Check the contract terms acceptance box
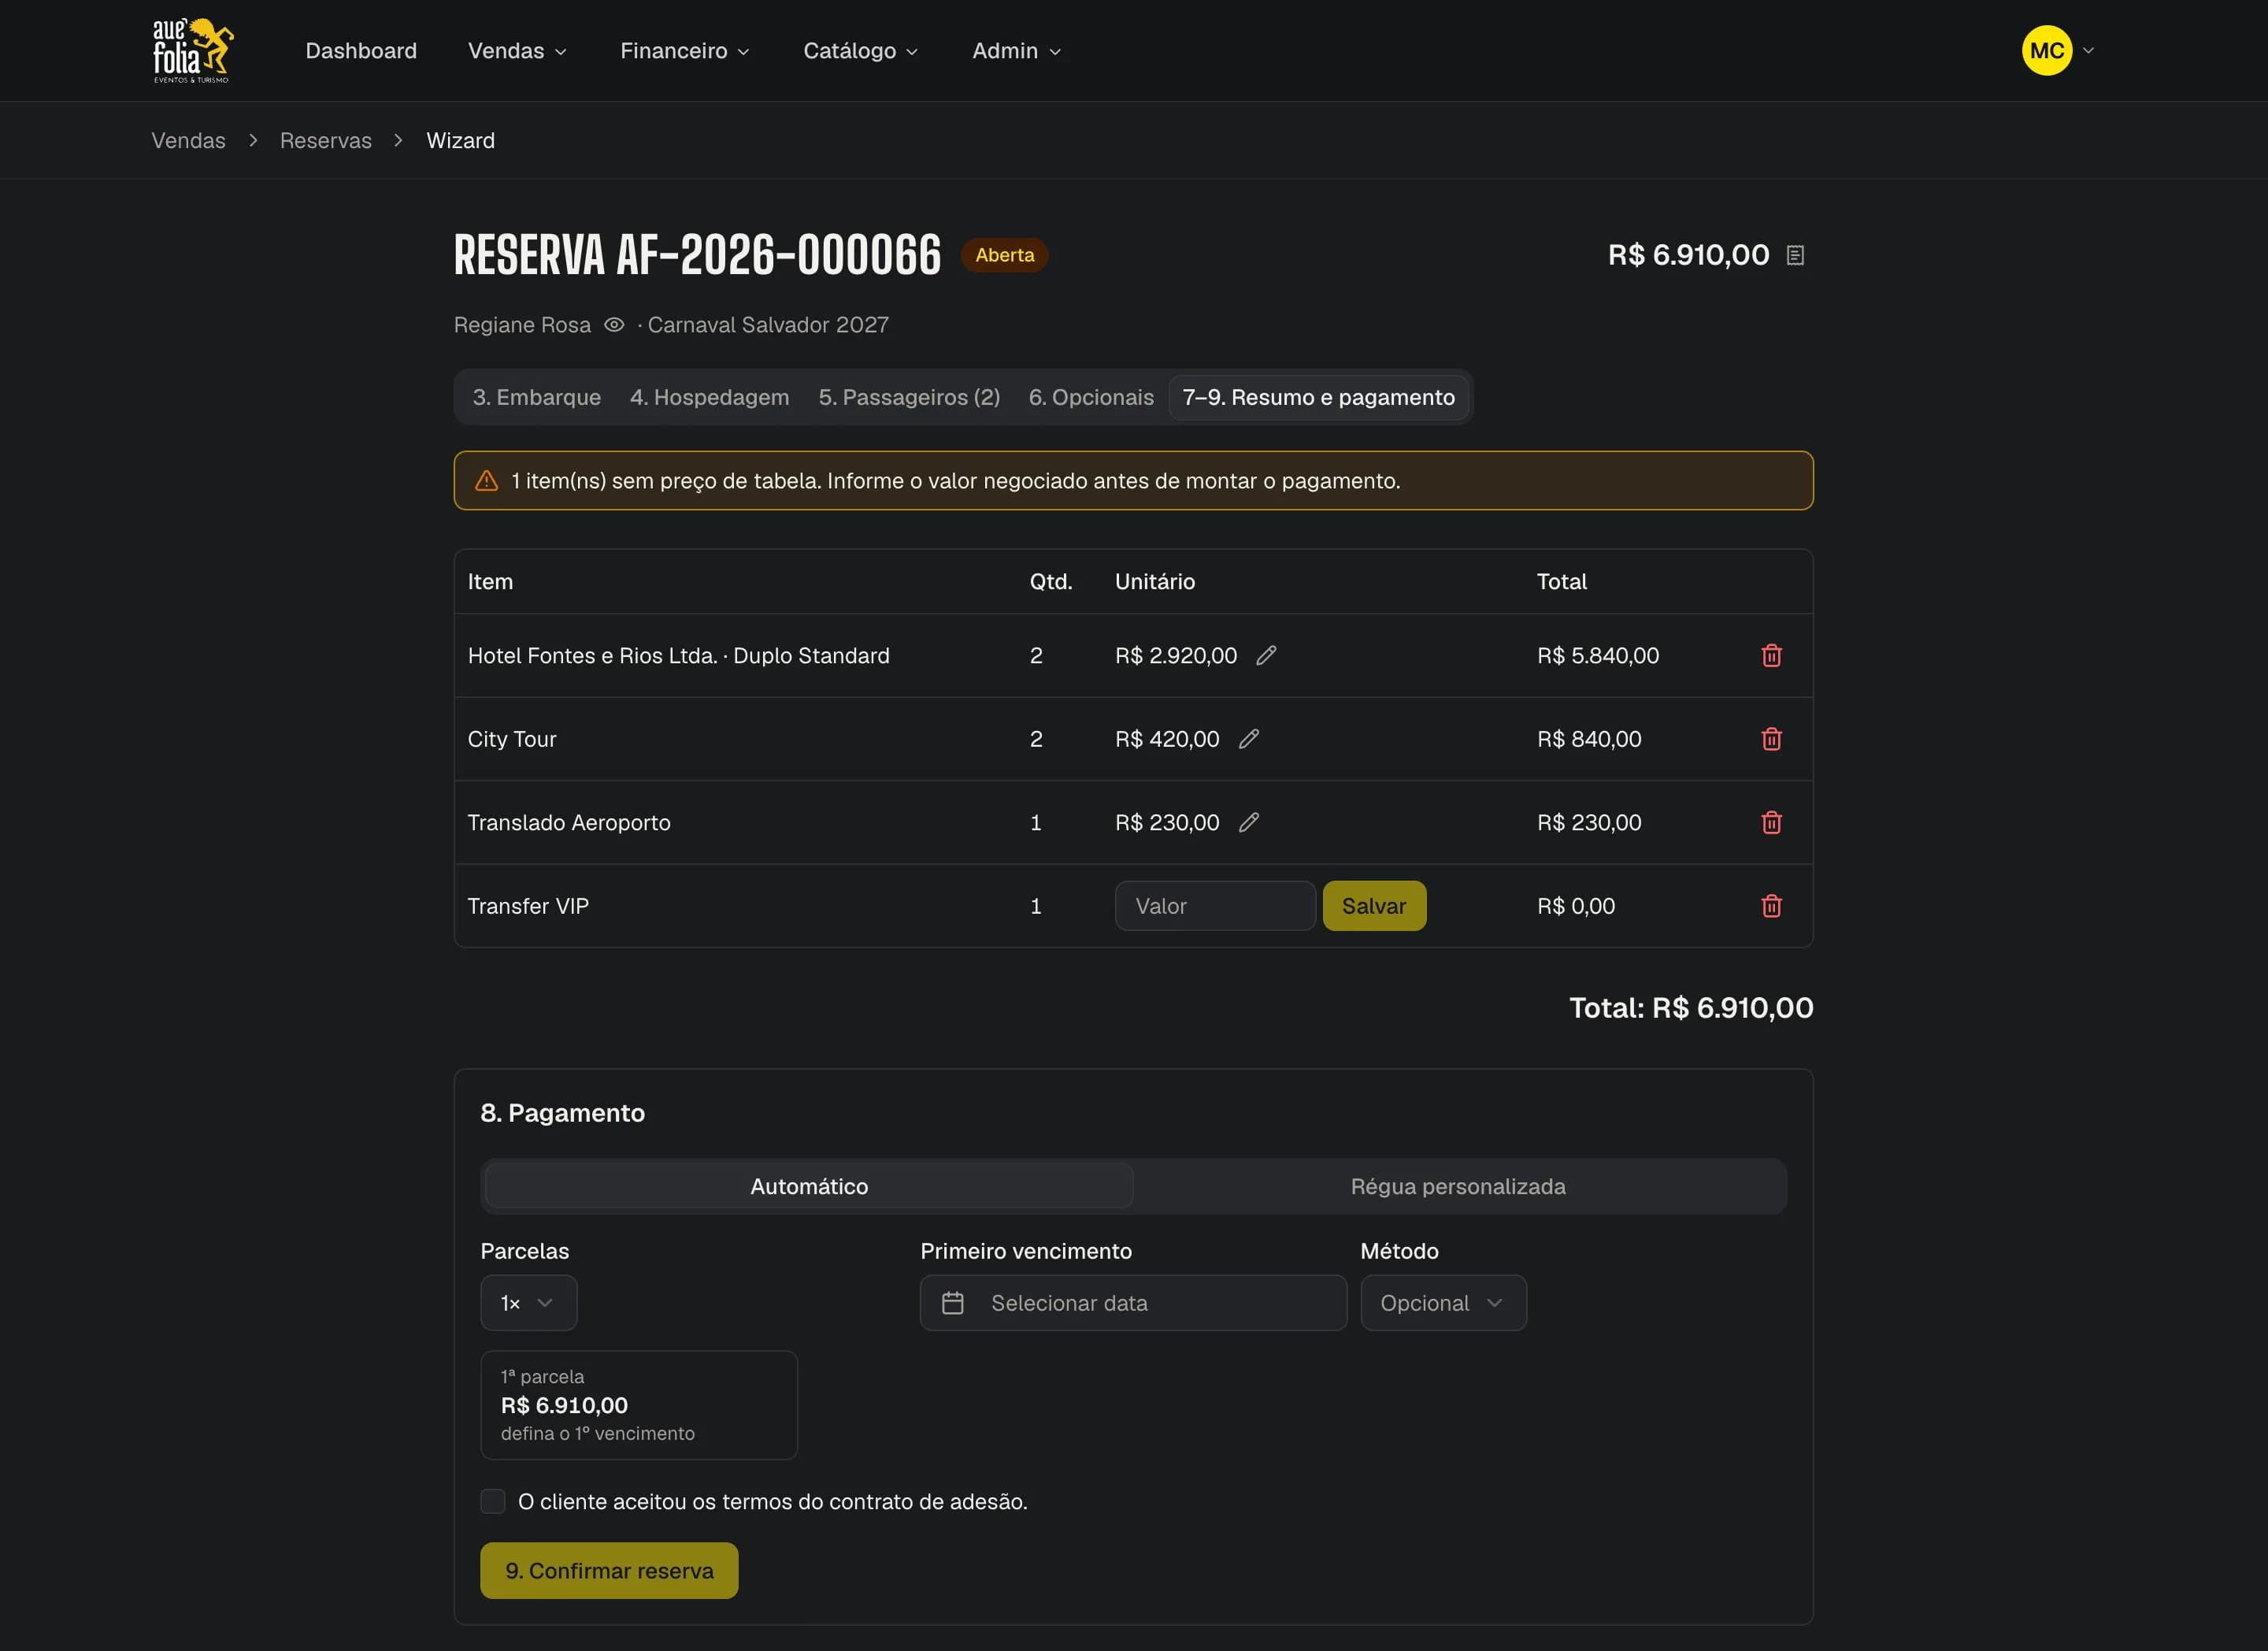 493,1501
